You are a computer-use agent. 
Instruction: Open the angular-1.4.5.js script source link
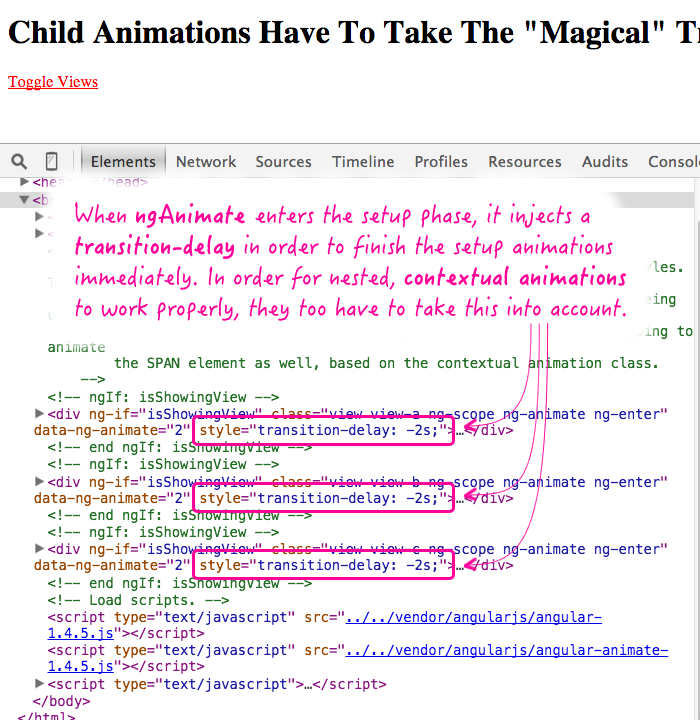(473, 617)
